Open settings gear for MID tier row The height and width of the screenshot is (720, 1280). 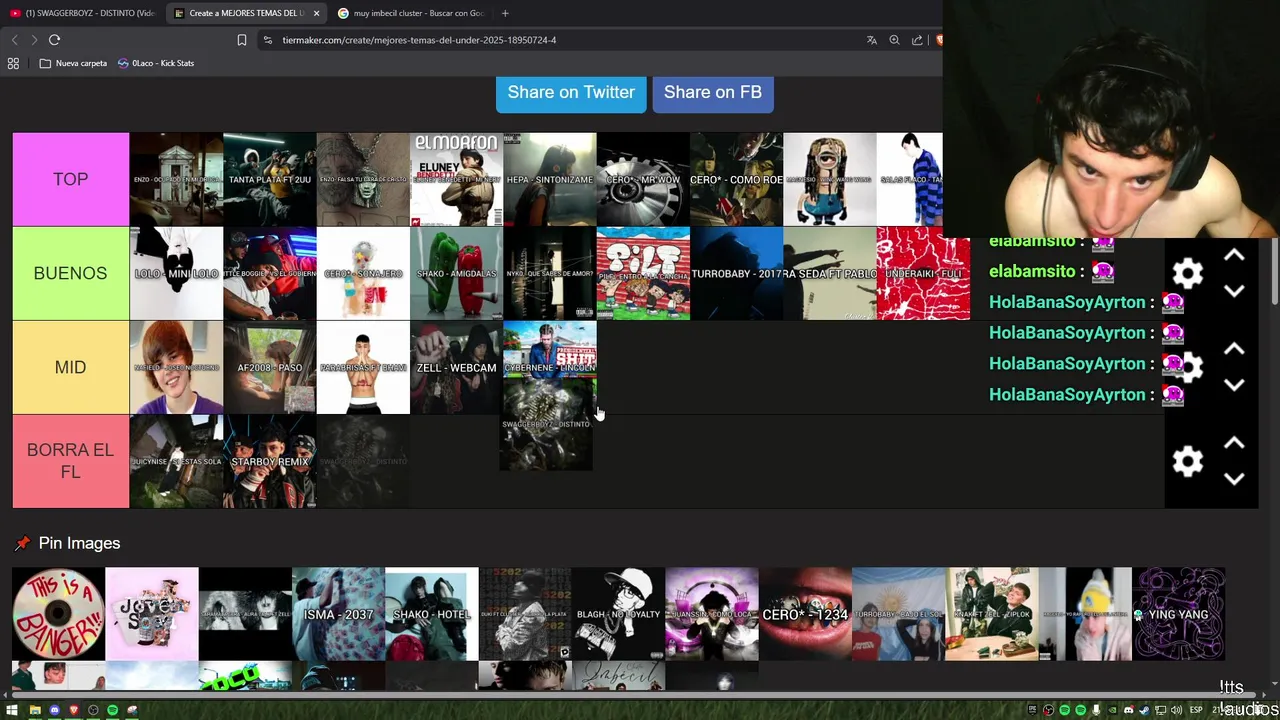1187,367
